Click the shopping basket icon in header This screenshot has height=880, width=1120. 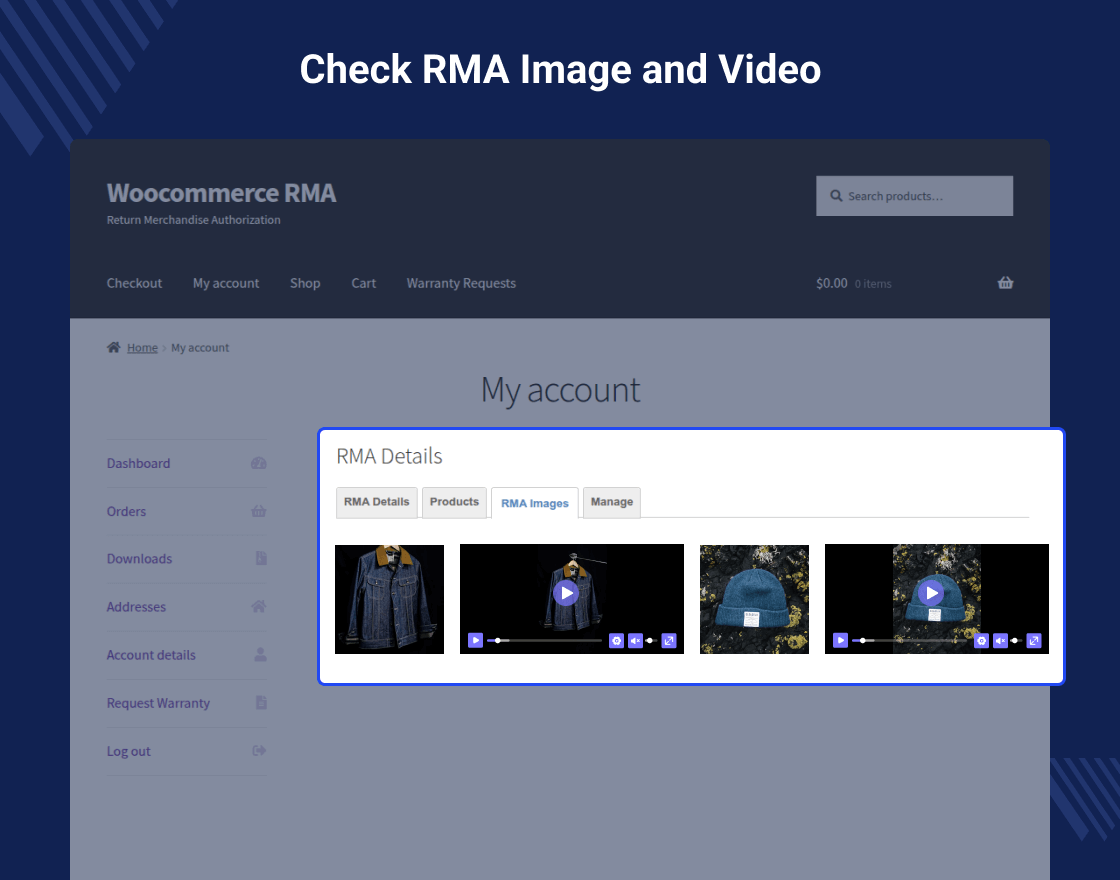tap(1005, 283)
